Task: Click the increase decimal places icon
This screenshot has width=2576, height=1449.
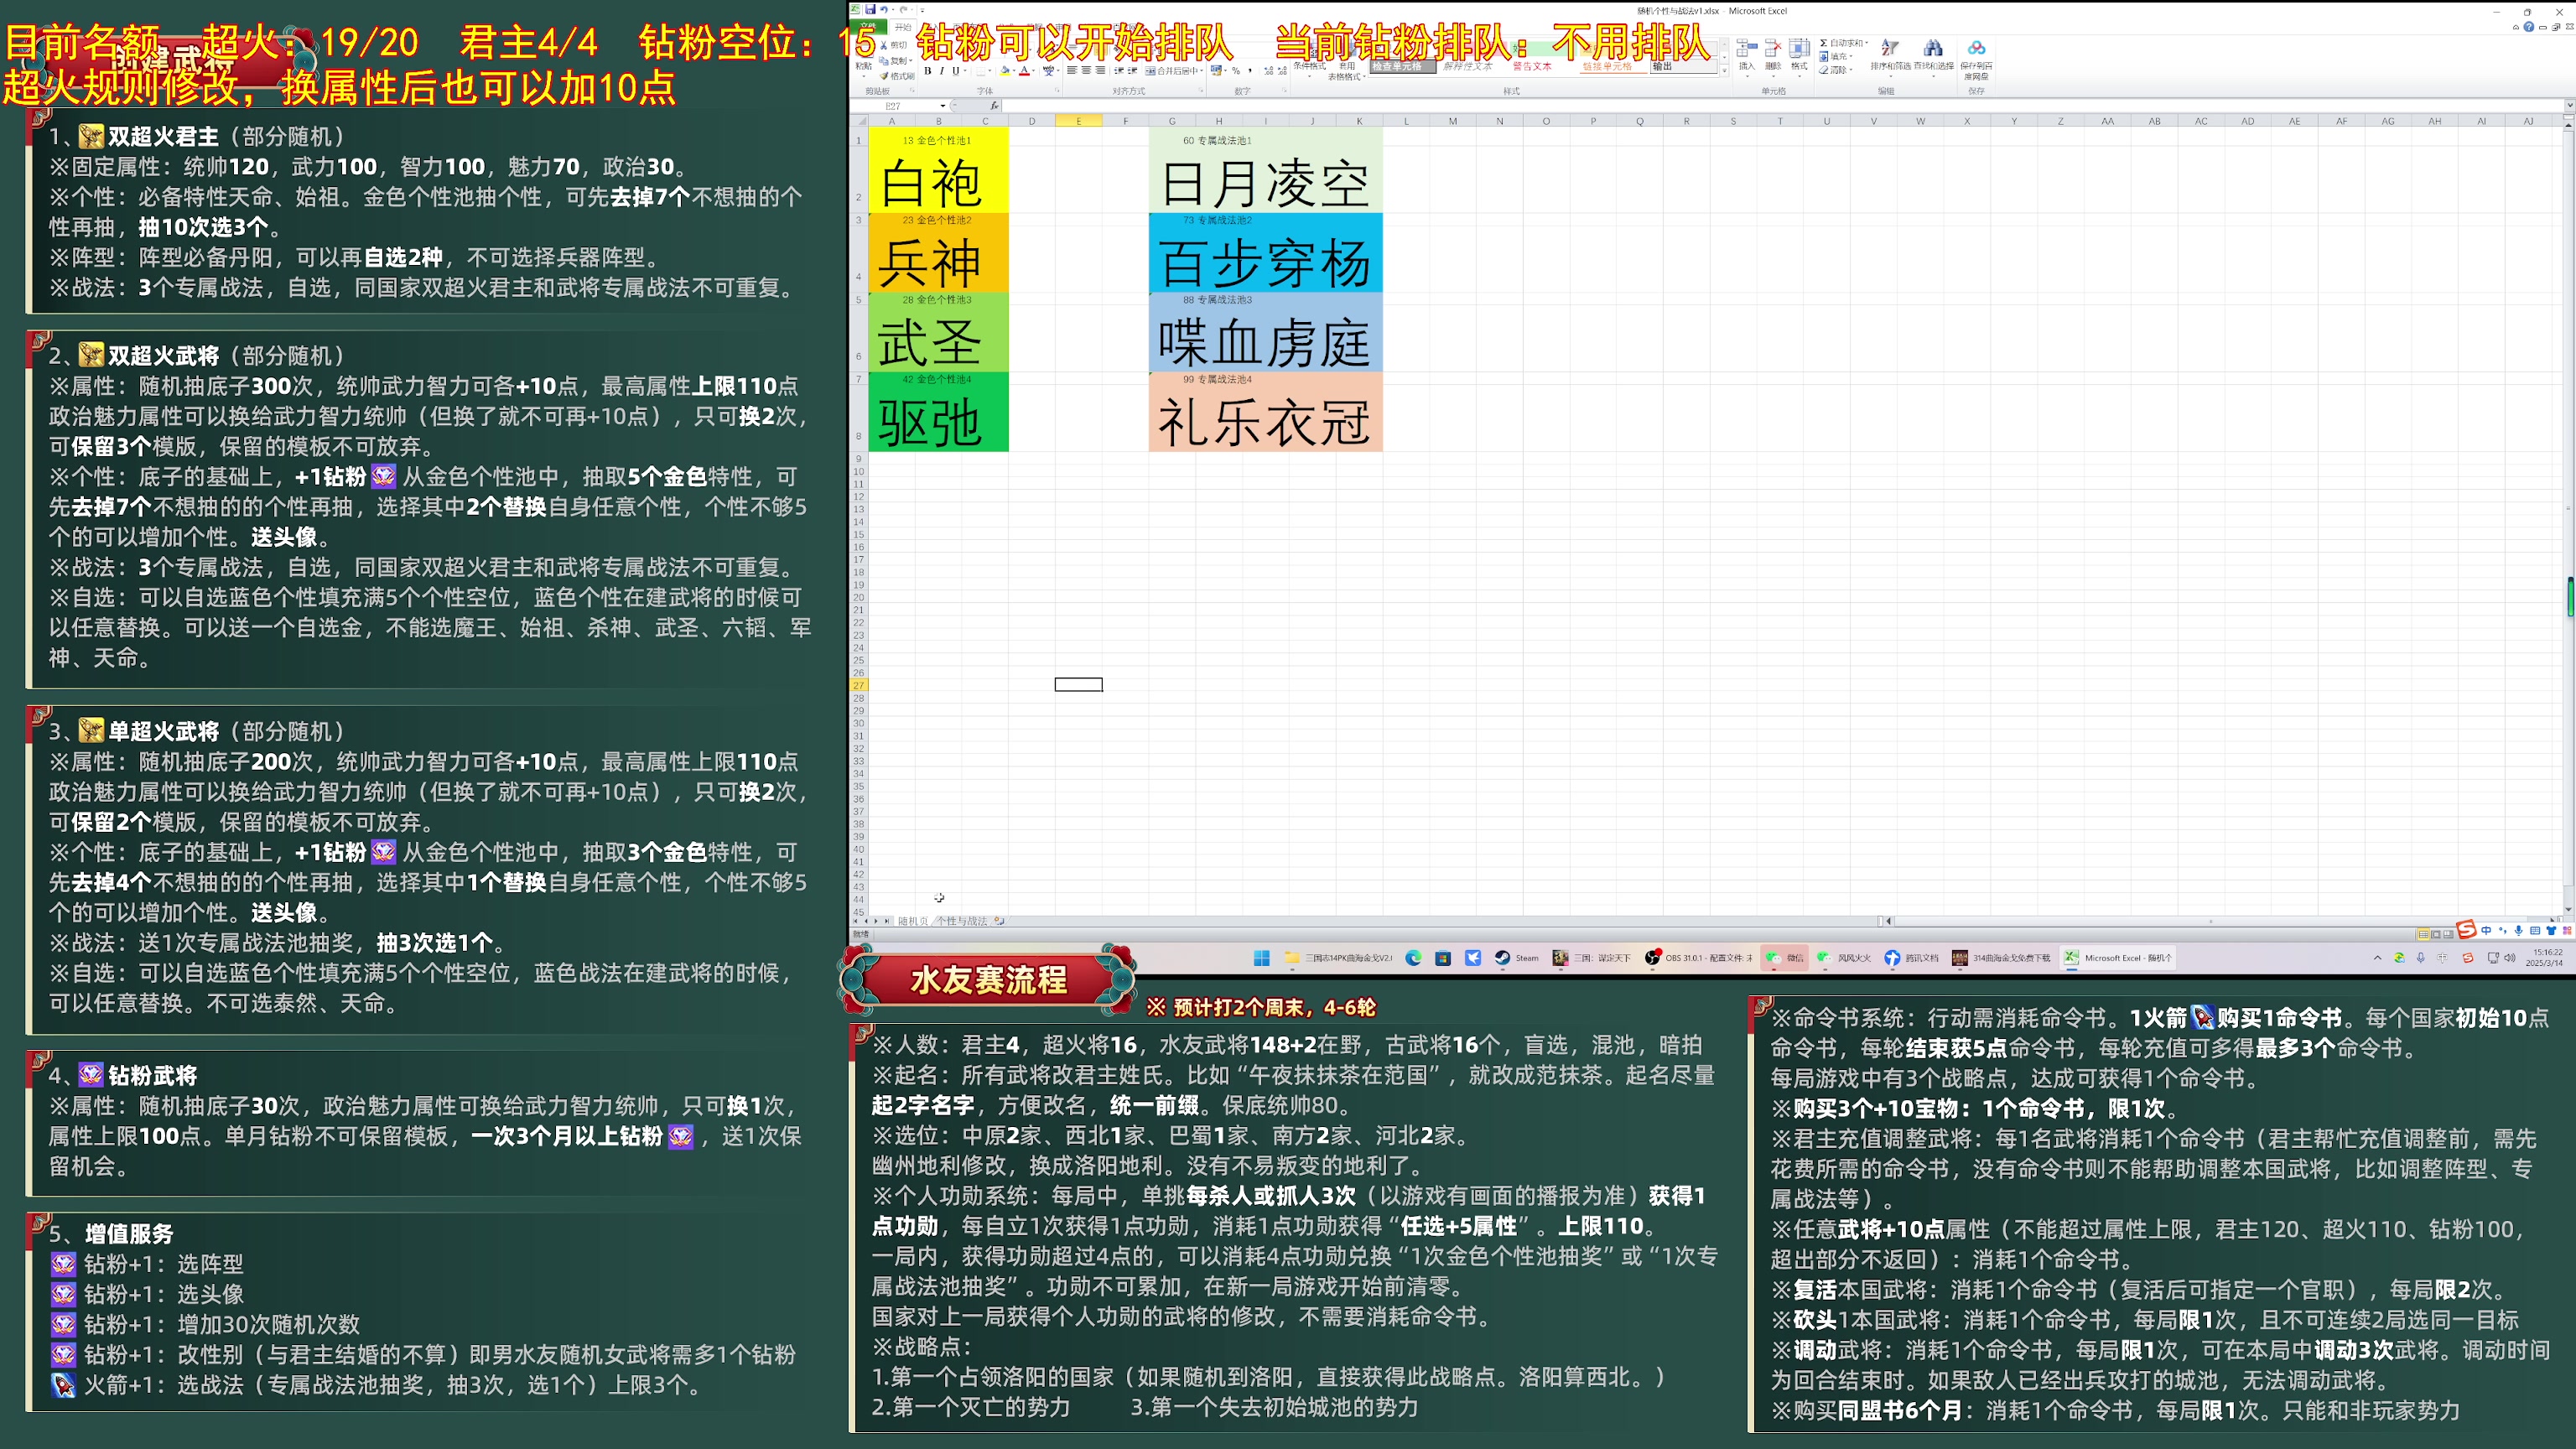Action: coord(1268,71)
